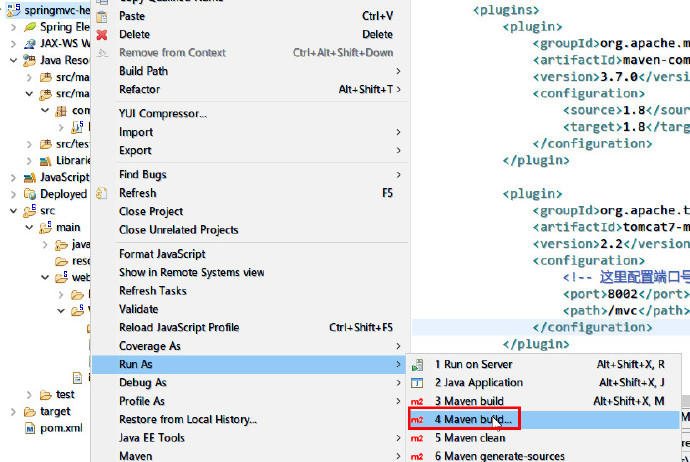The height and width of the screenshot is (462, 690).
Task: Click the Paste clipboard icon
Action: click(x=102, y=17)
